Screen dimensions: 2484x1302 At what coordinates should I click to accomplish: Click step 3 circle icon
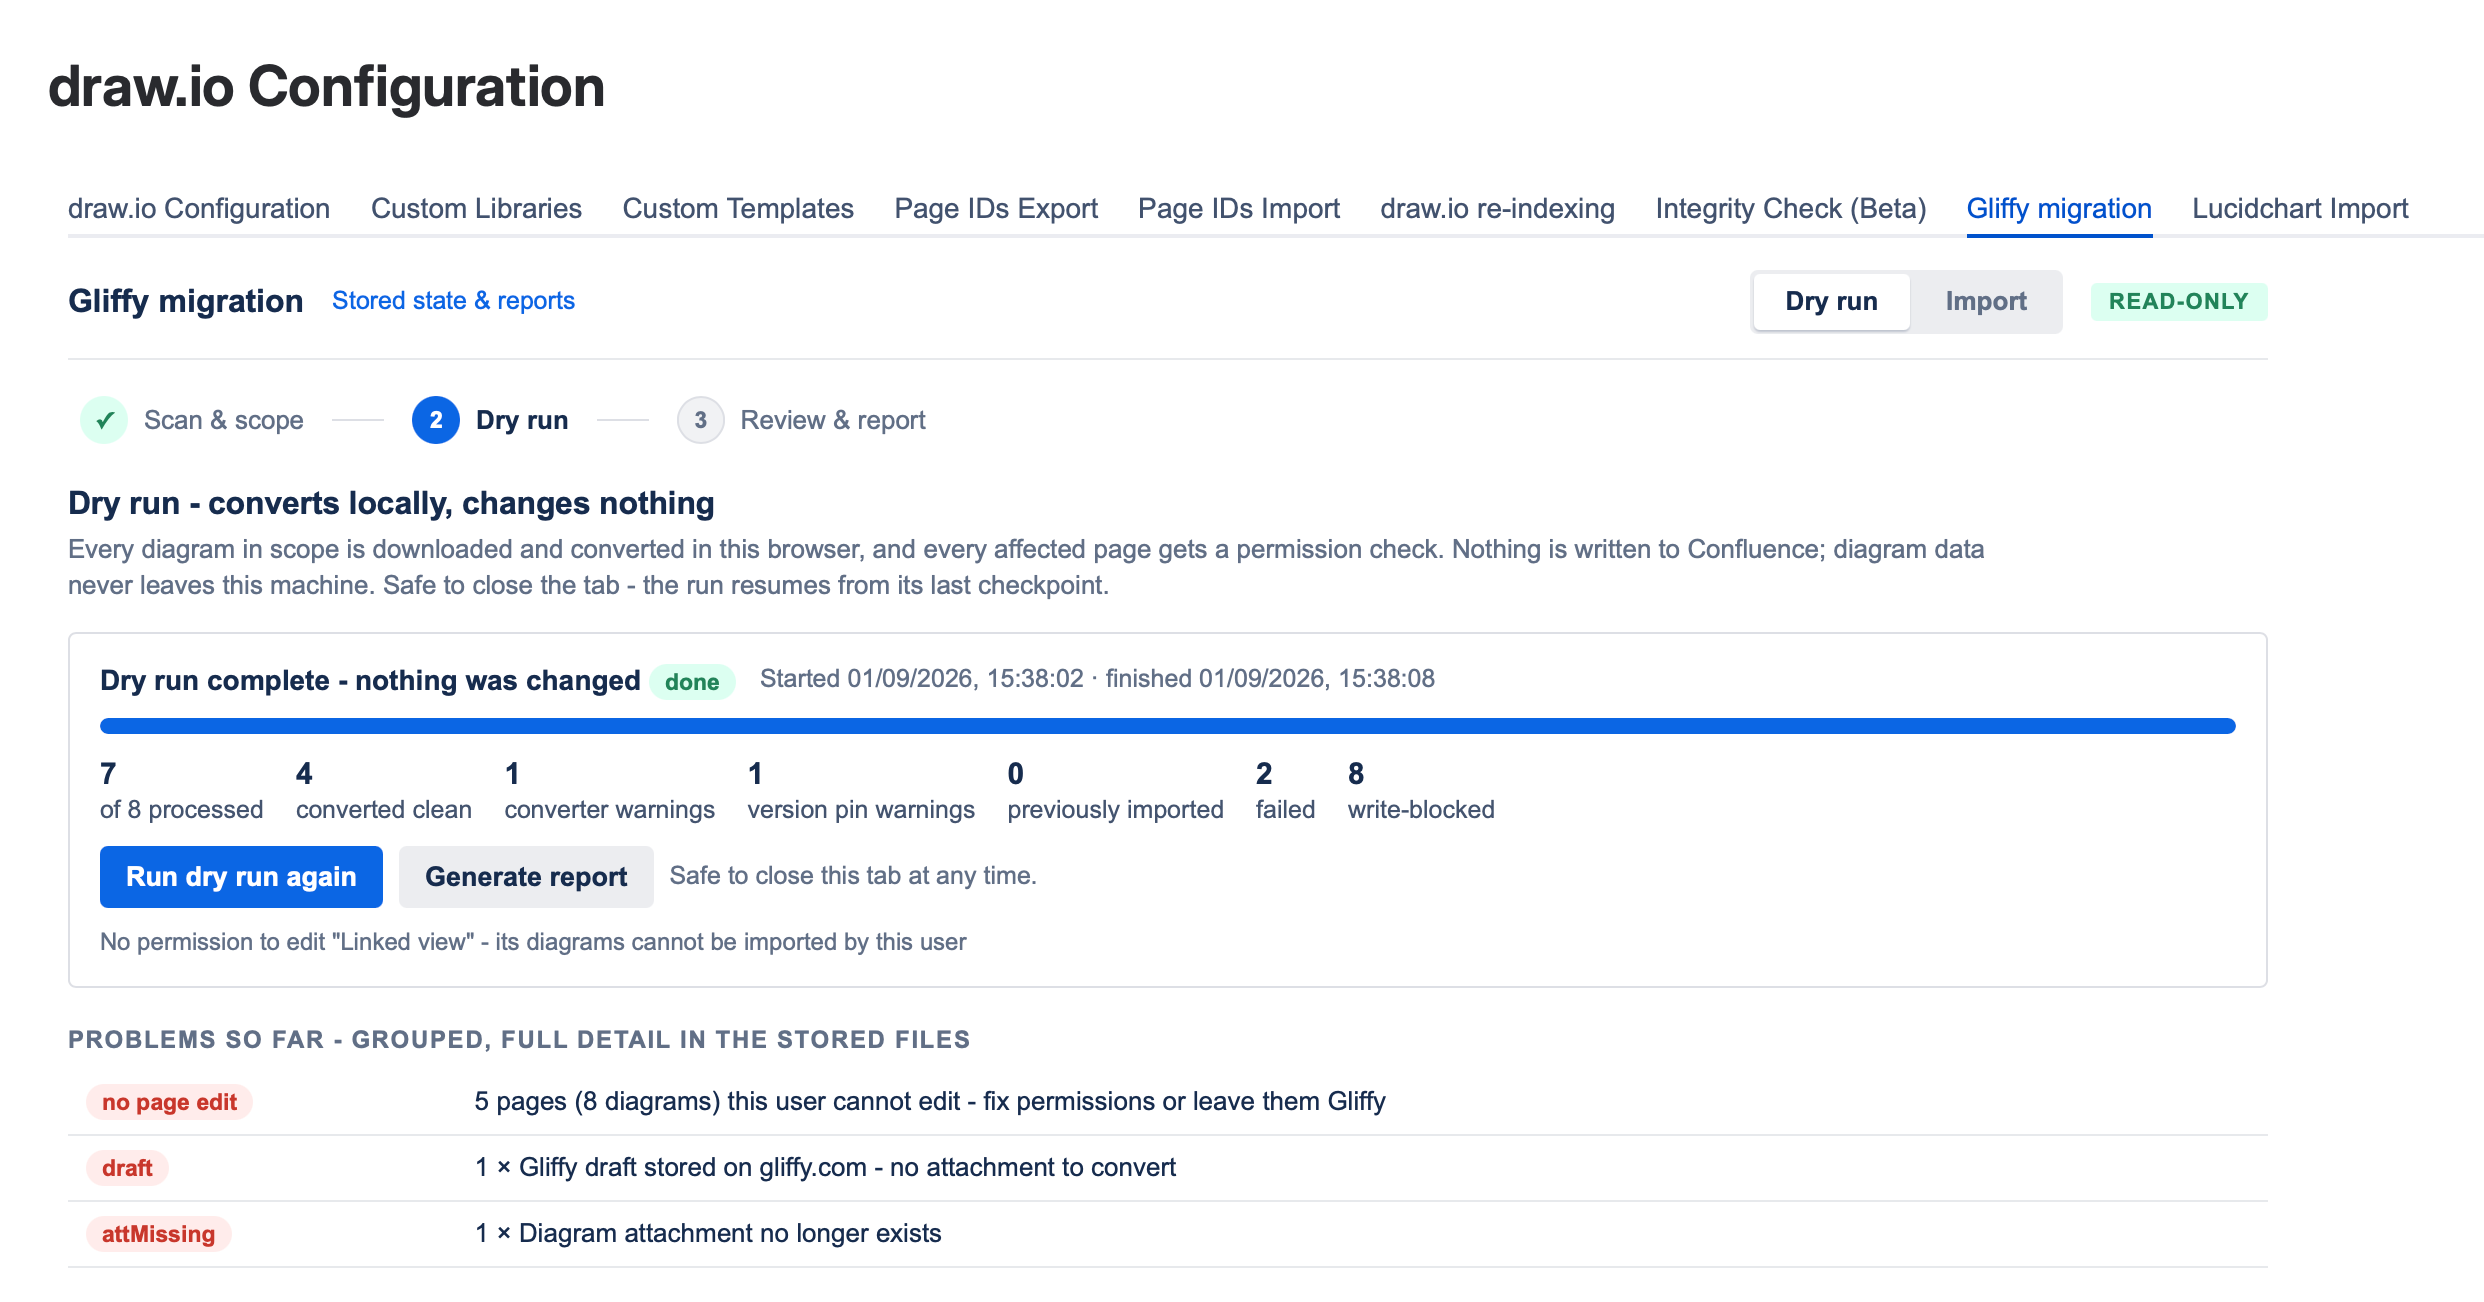(700, 420)
